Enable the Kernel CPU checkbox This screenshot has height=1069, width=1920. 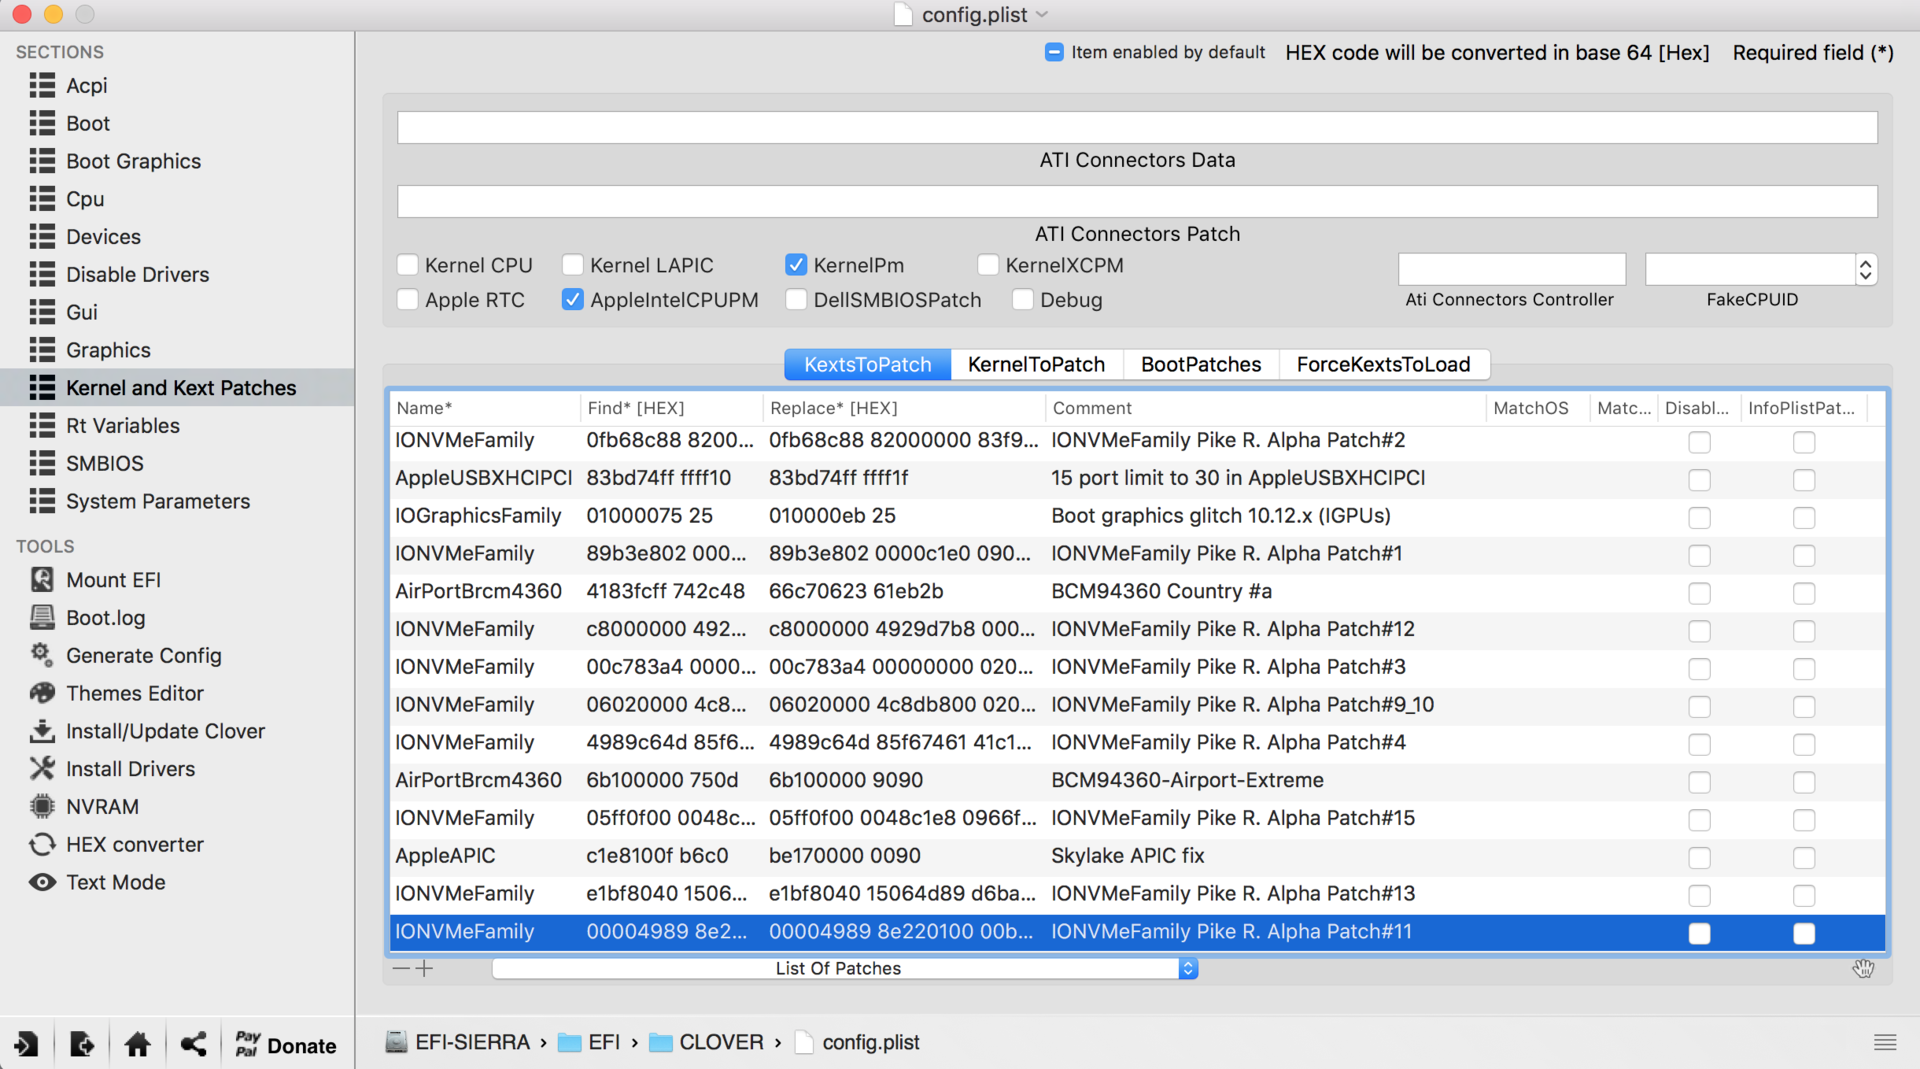tap(407, 265)
